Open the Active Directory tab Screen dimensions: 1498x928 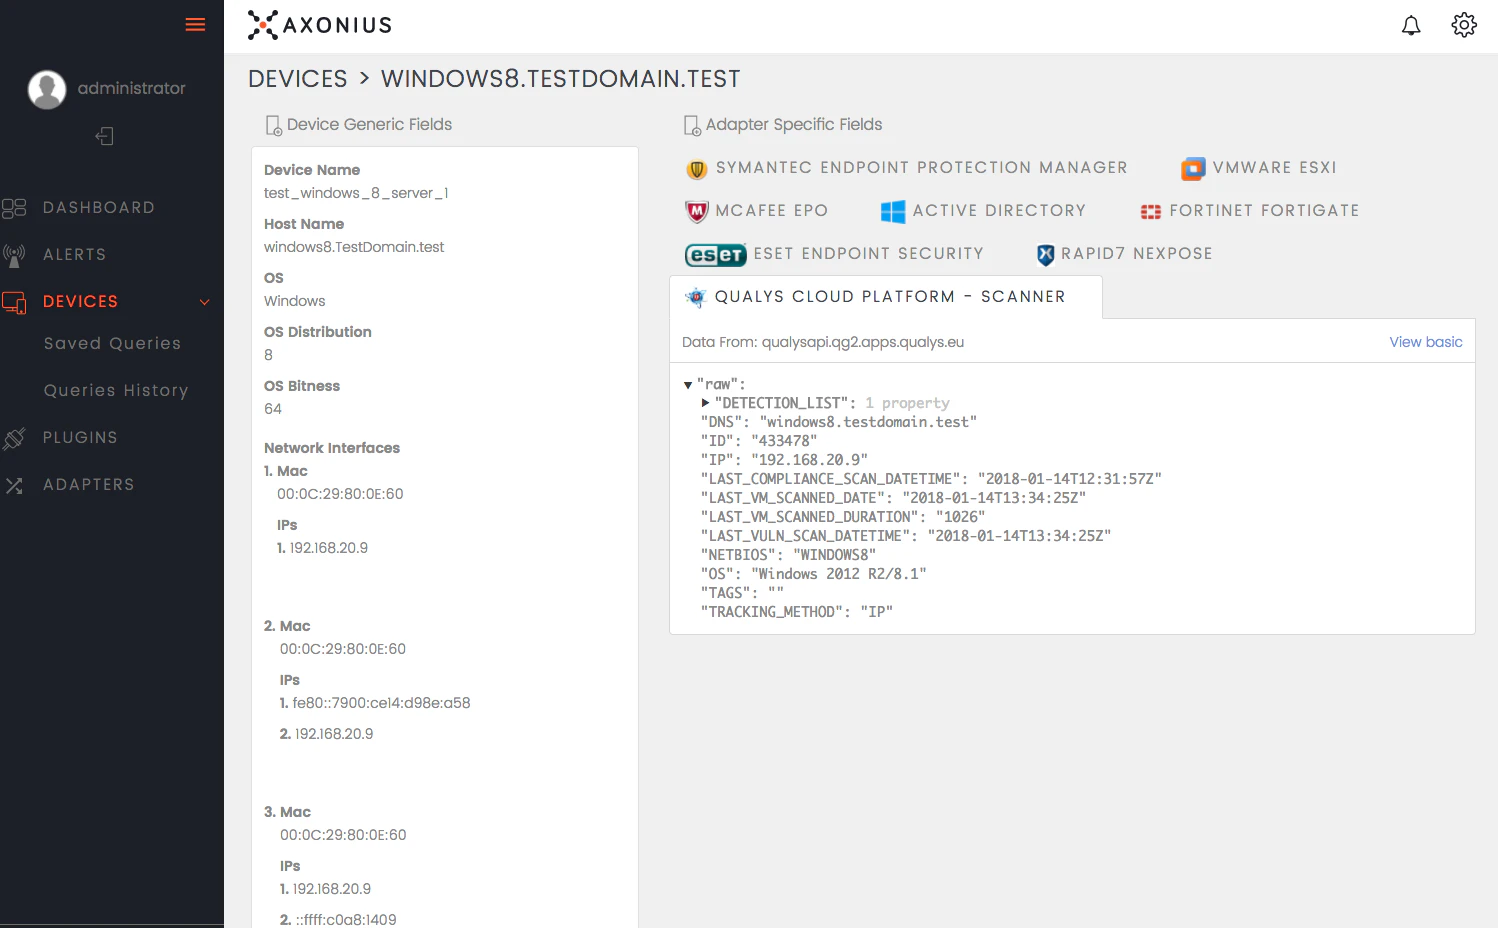pos(983,211)
